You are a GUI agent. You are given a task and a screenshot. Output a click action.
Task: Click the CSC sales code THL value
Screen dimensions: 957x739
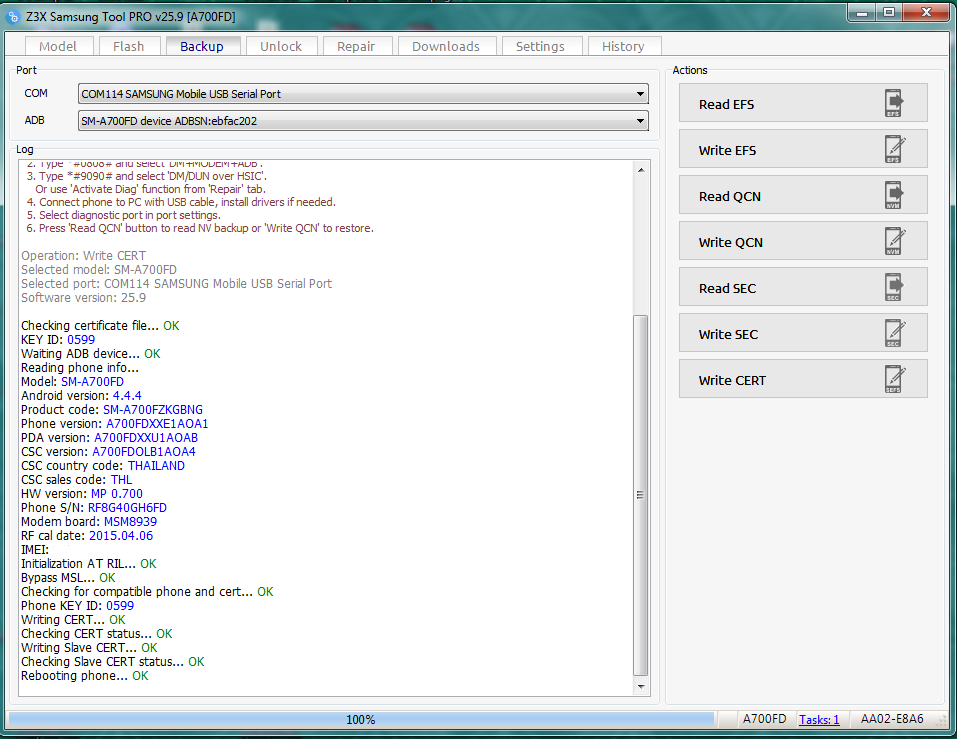tap(121, 480)
